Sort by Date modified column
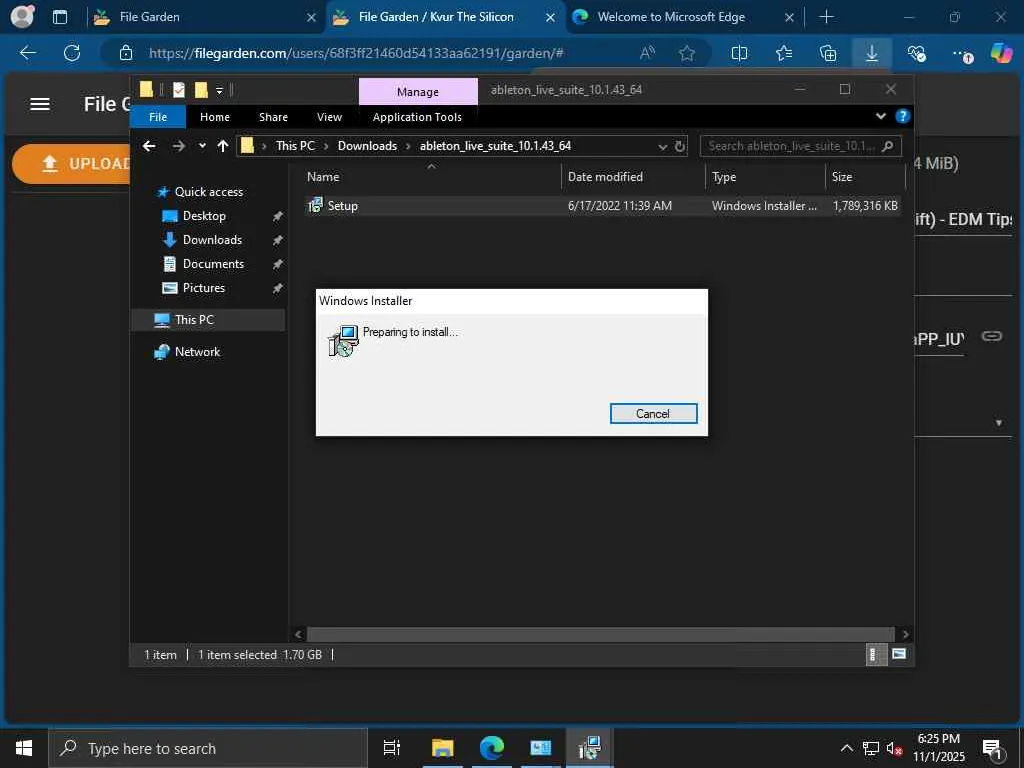The height and width of the screenshot is (768, 1024). coord(633,177)
